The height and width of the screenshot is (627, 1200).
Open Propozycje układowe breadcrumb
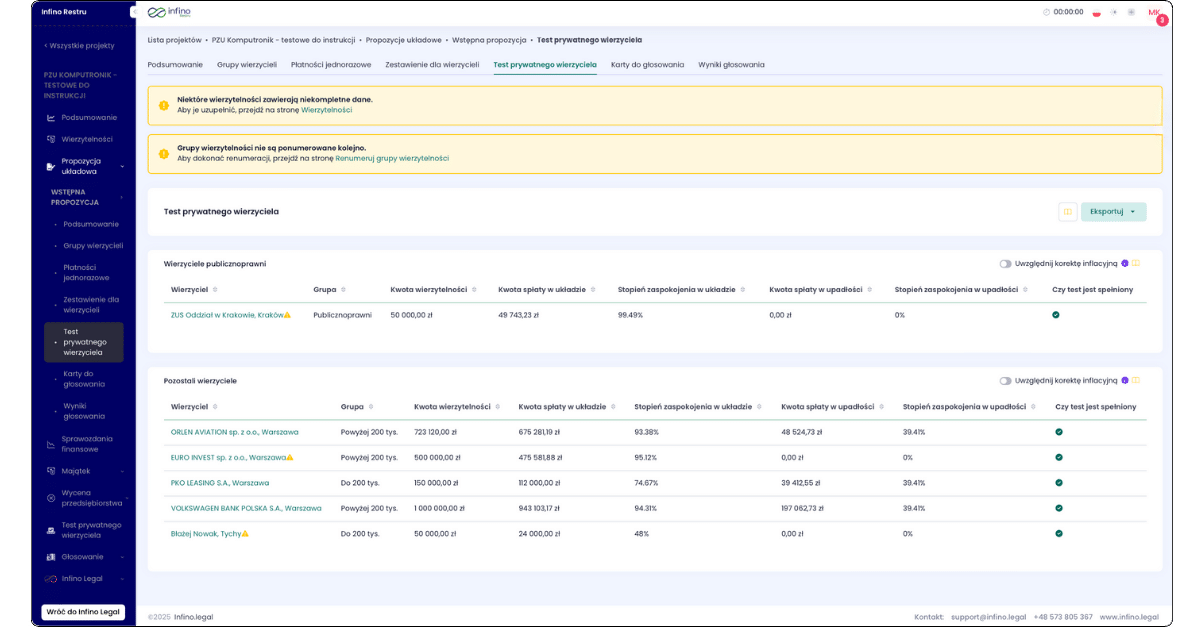pyautogui.click(x=403, y=40)
